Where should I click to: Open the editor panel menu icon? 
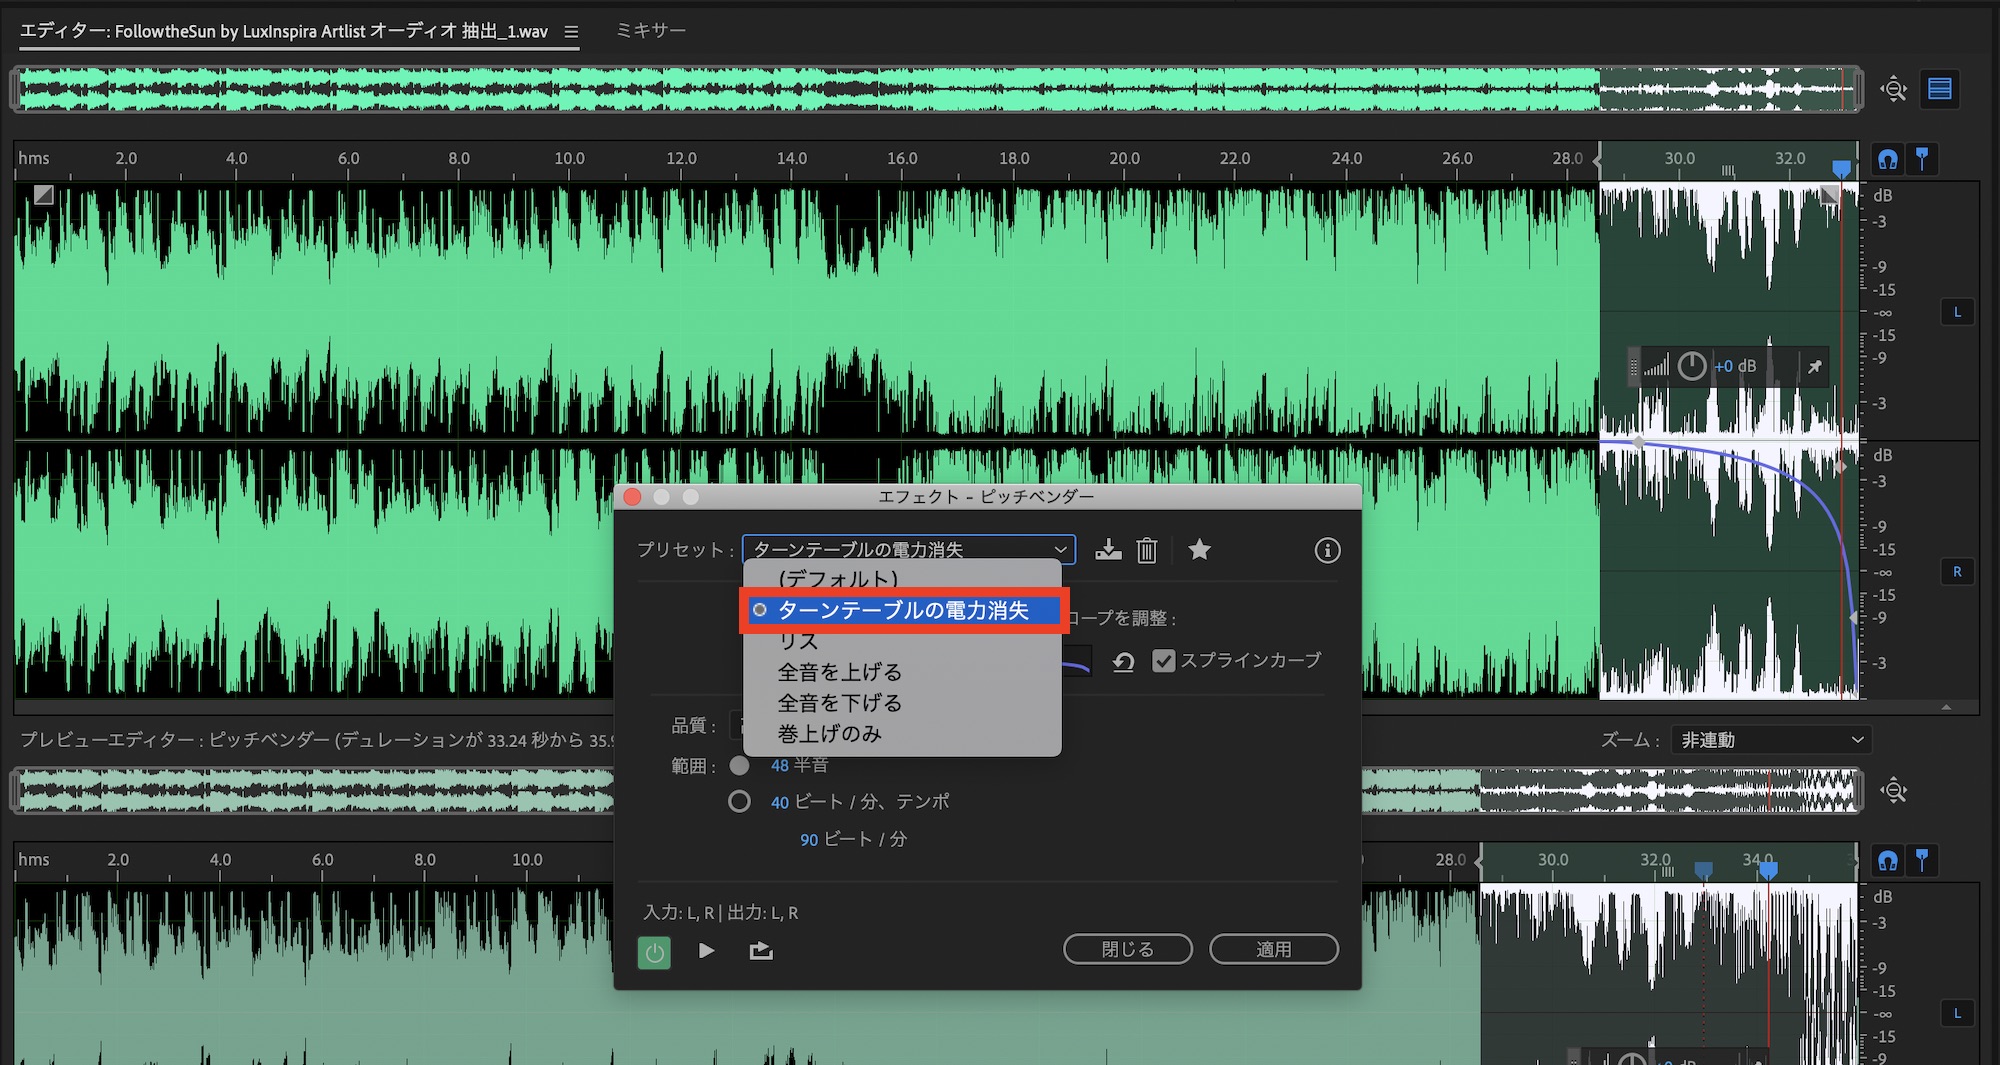click(x=571, y=32)
